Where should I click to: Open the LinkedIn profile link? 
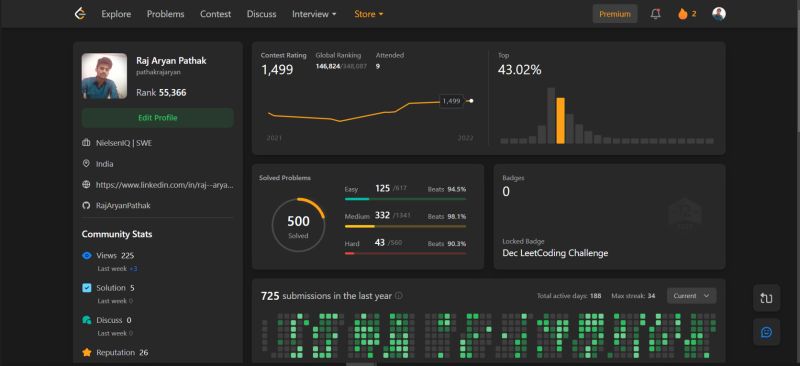165,185
